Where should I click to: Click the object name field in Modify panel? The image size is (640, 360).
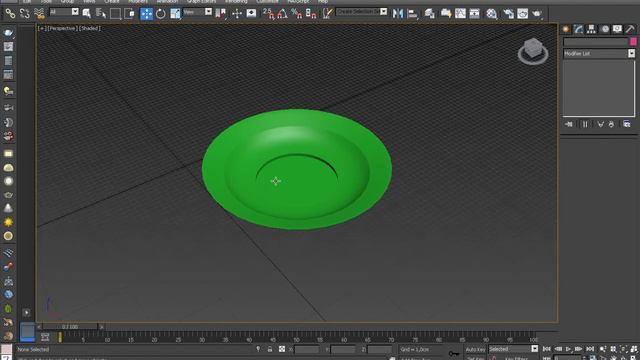pyautogui.click(x=596, y=42)
